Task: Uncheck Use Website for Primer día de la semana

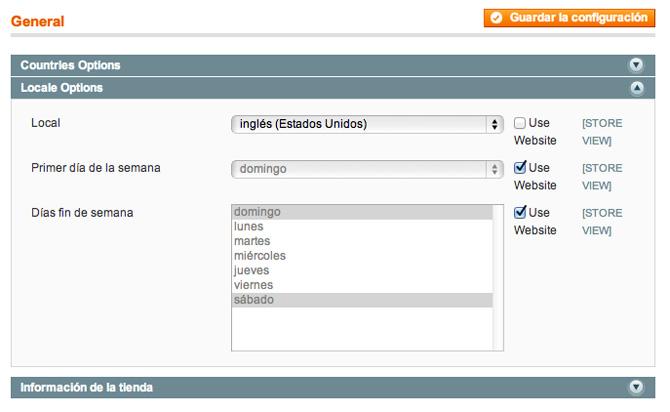Action: coord(520,168)
